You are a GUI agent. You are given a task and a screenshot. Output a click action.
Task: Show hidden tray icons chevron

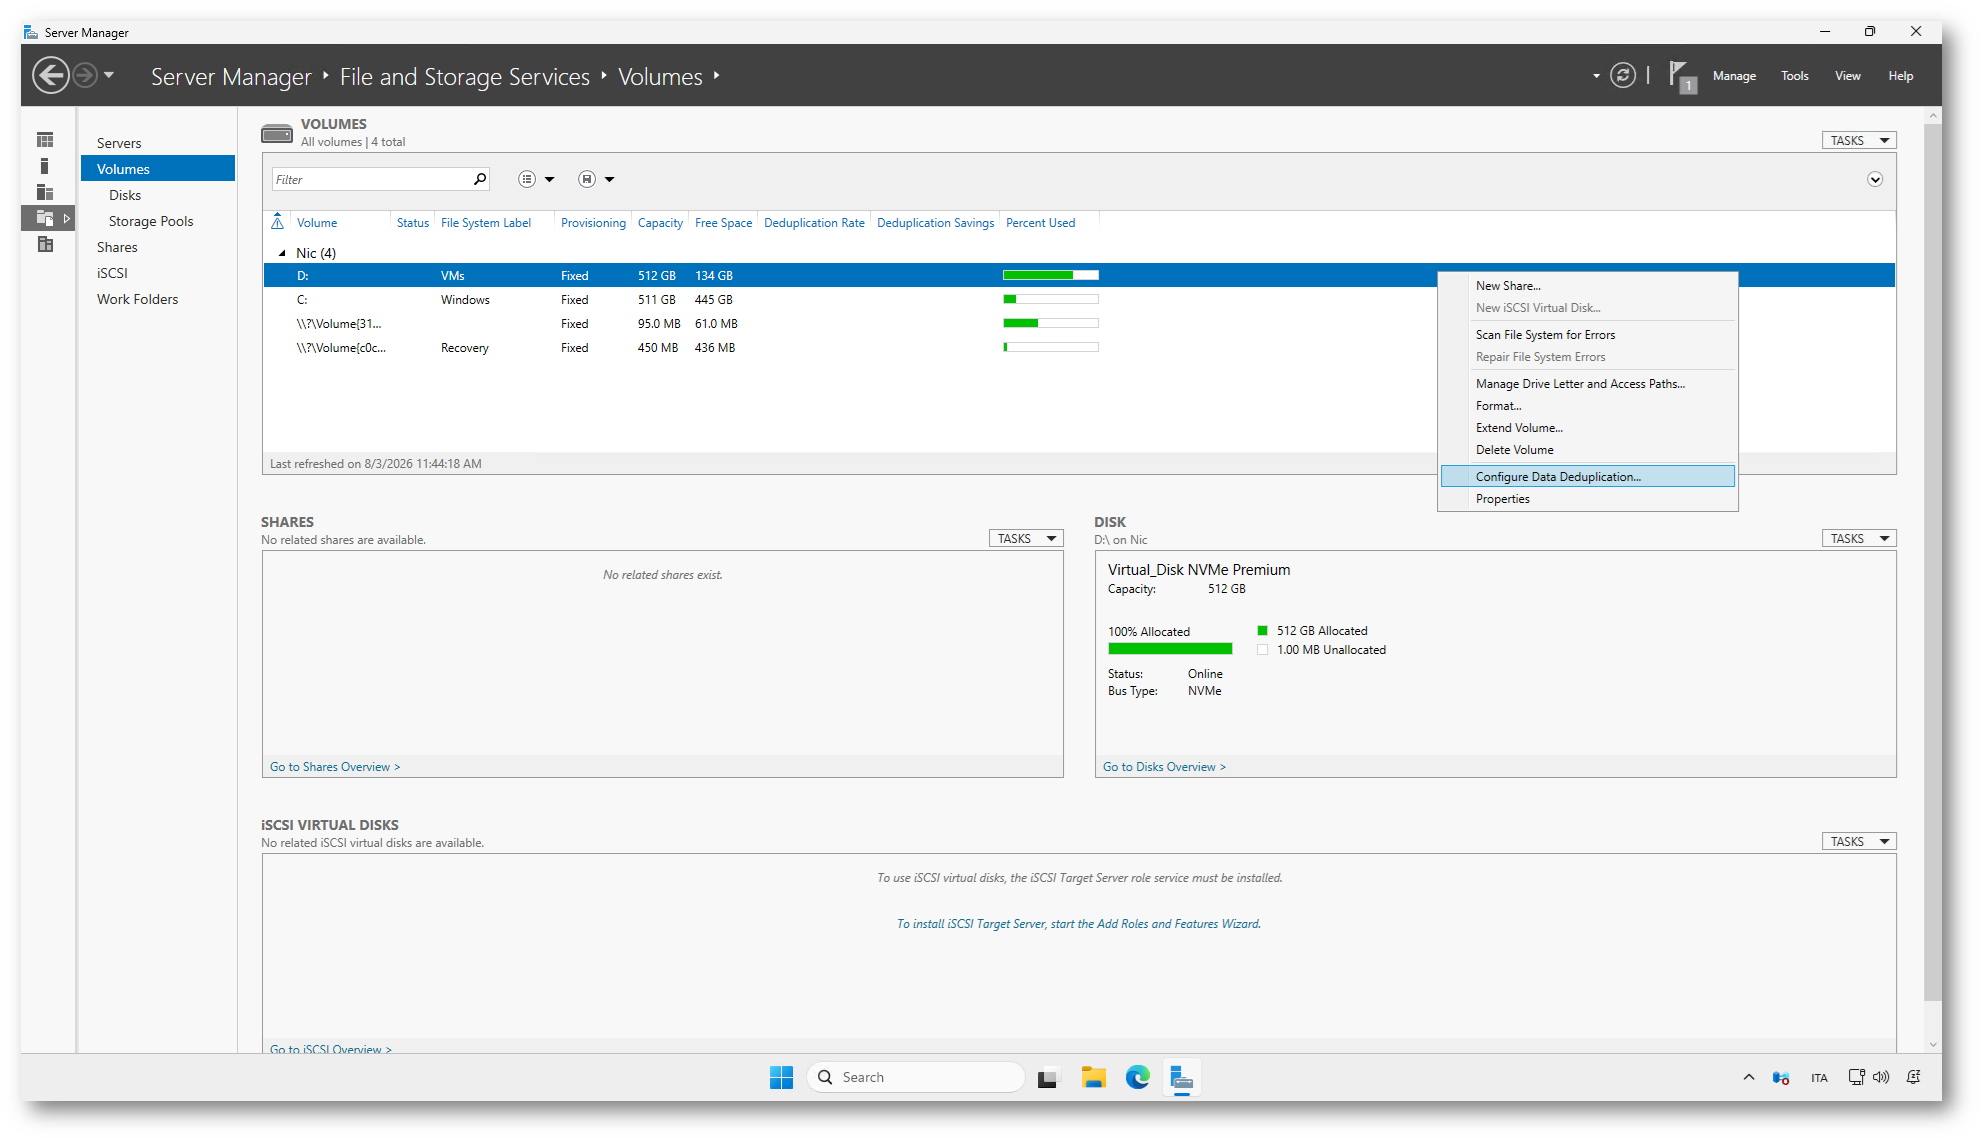1749,1077
